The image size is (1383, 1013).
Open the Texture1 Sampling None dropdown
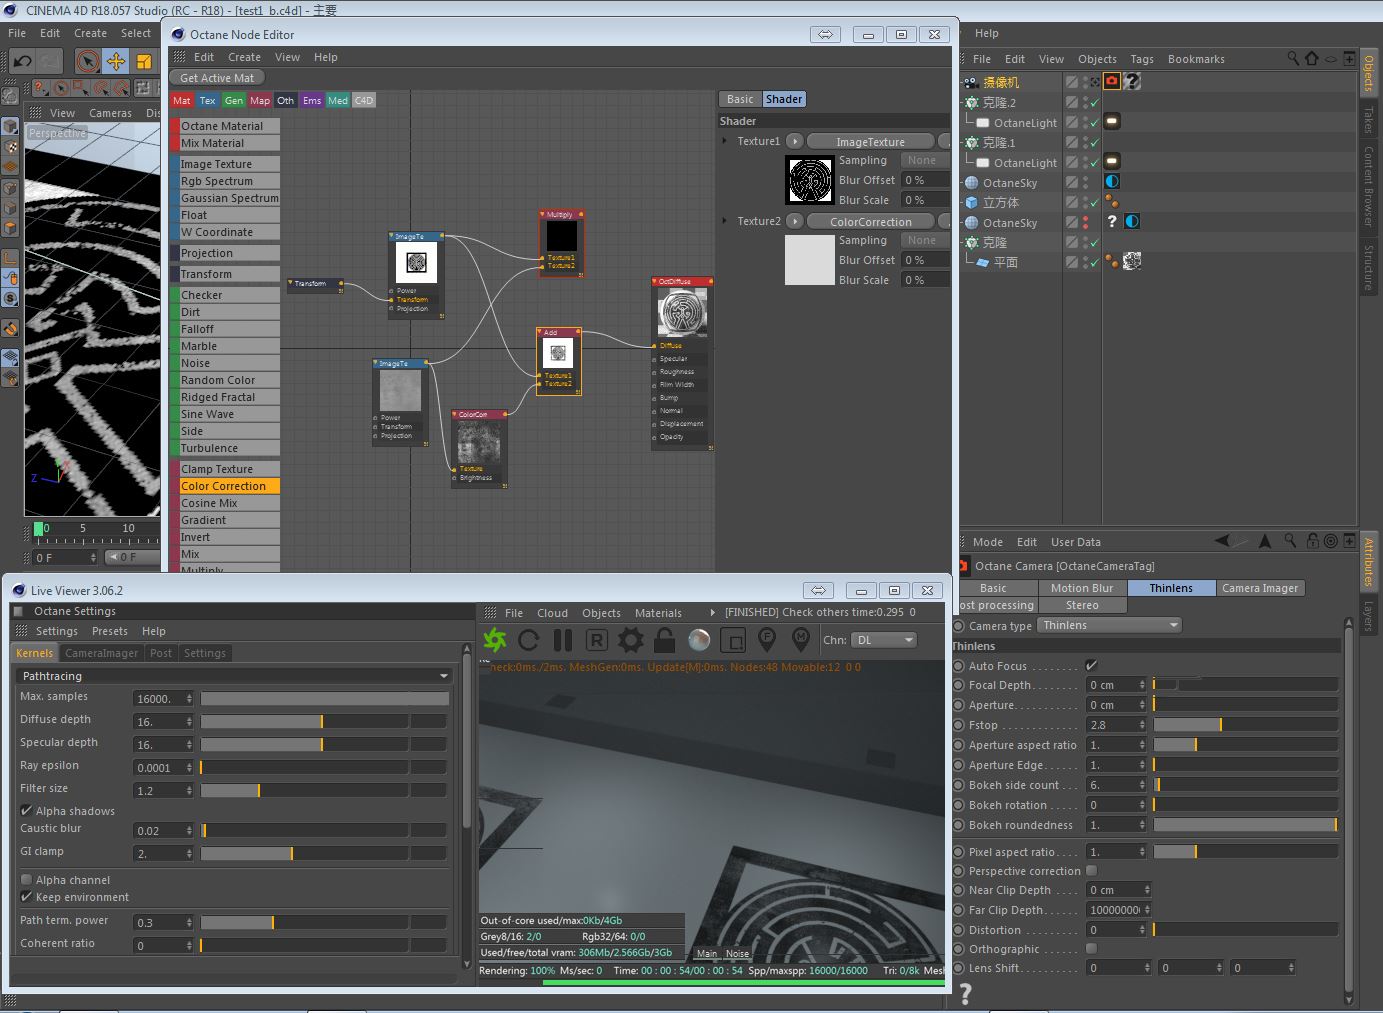[924, 160]
